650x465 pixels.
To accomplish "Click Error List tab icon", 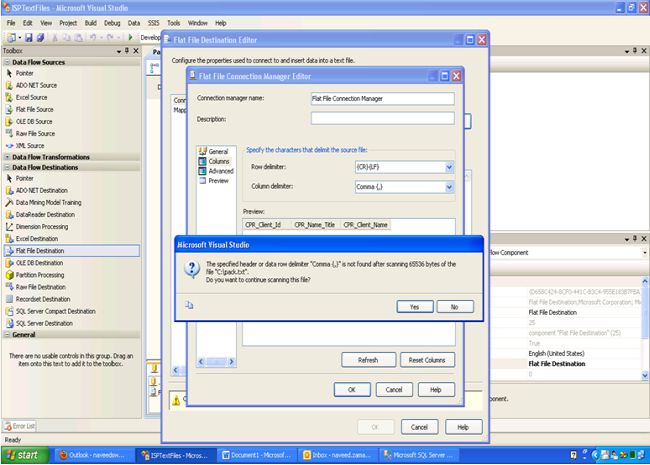I will pos(8,426).
